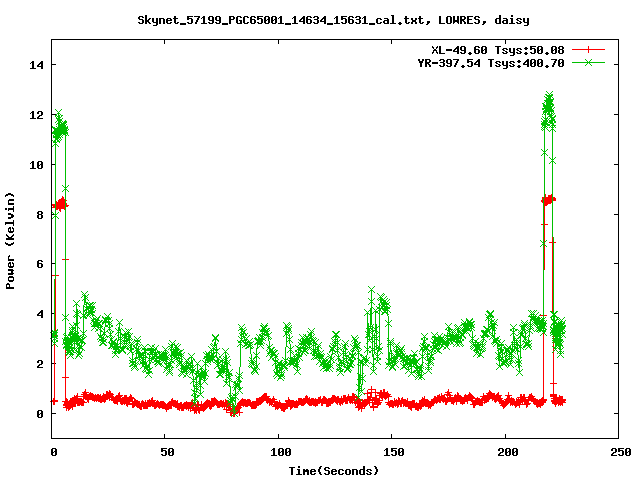Click x-axis tick label 150
The image size is (640, 480).
pos(394,452)
